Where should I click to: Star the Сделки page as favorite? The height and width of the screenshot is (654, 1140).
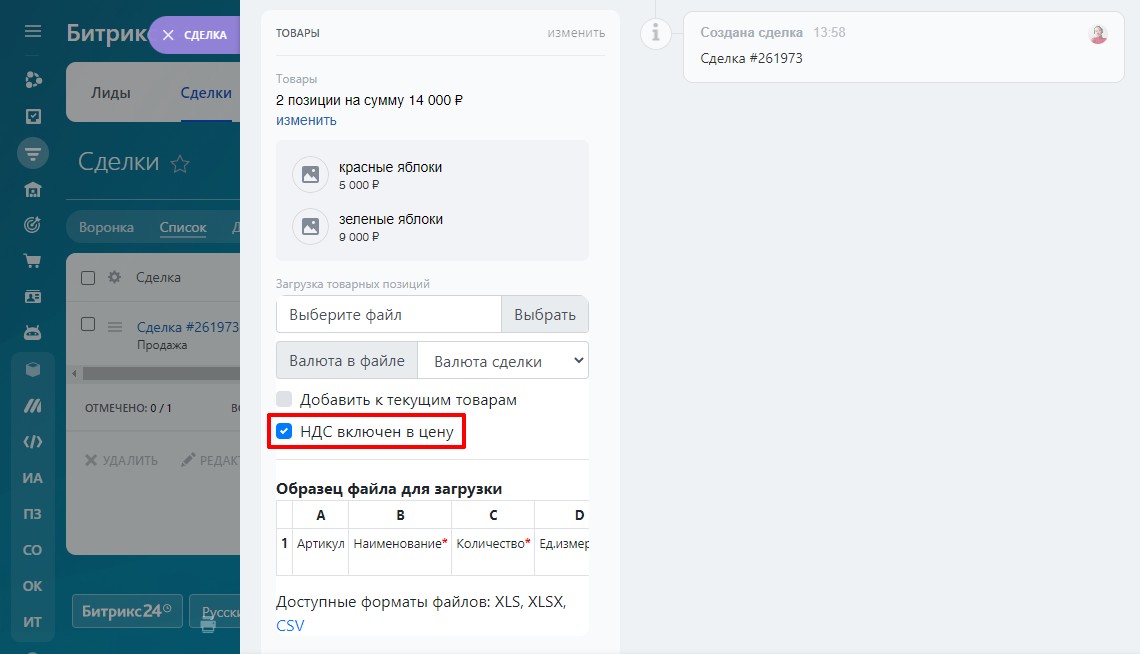coord(180,164)
